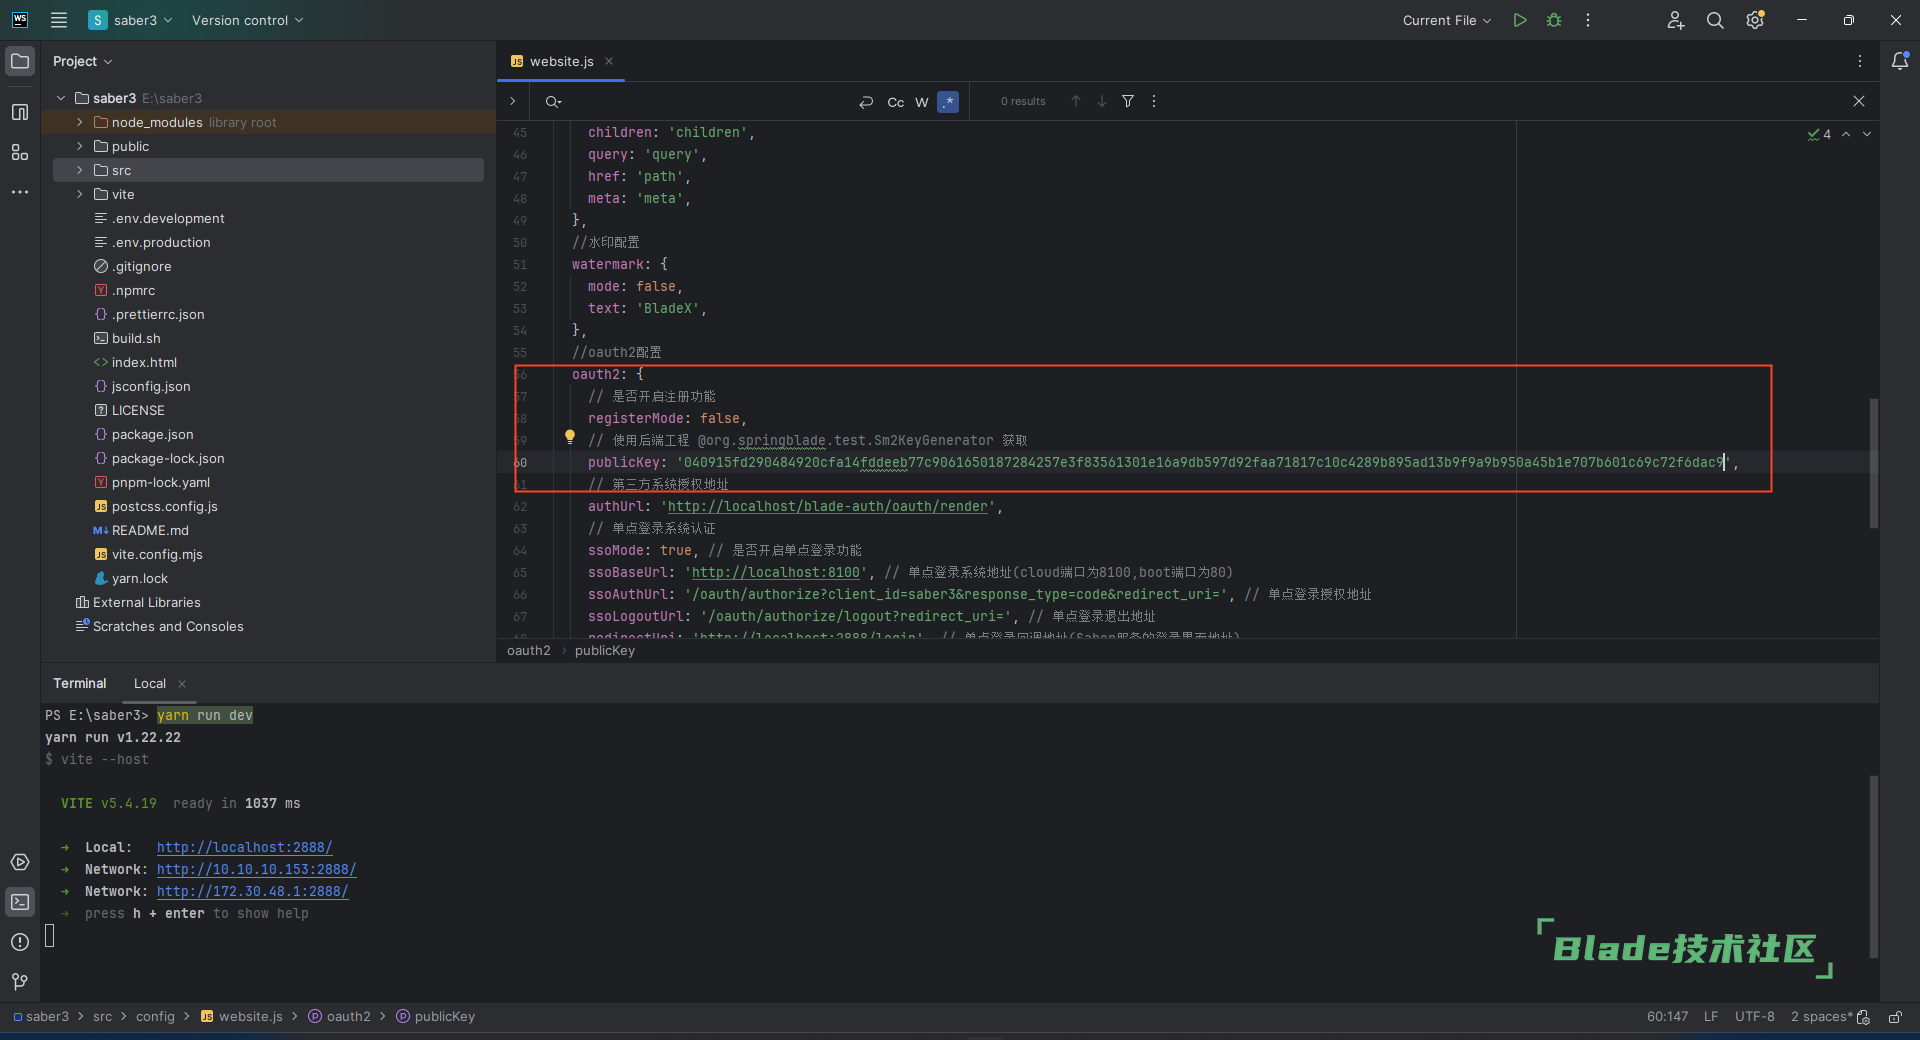Viewport: 1920px width, 1040px height.
Task: Open more find bar options
Action: [x=1154, y=101]
